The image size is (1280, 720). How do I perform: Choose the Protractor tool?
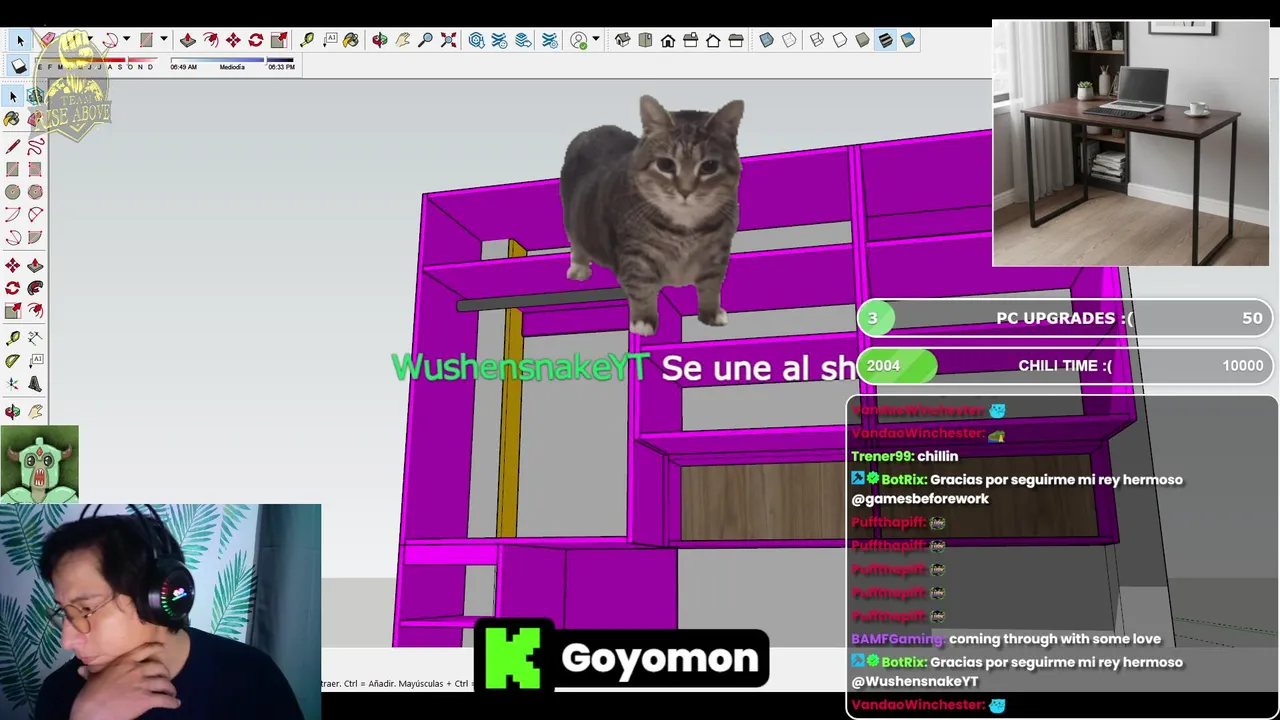tap(12, 360)
